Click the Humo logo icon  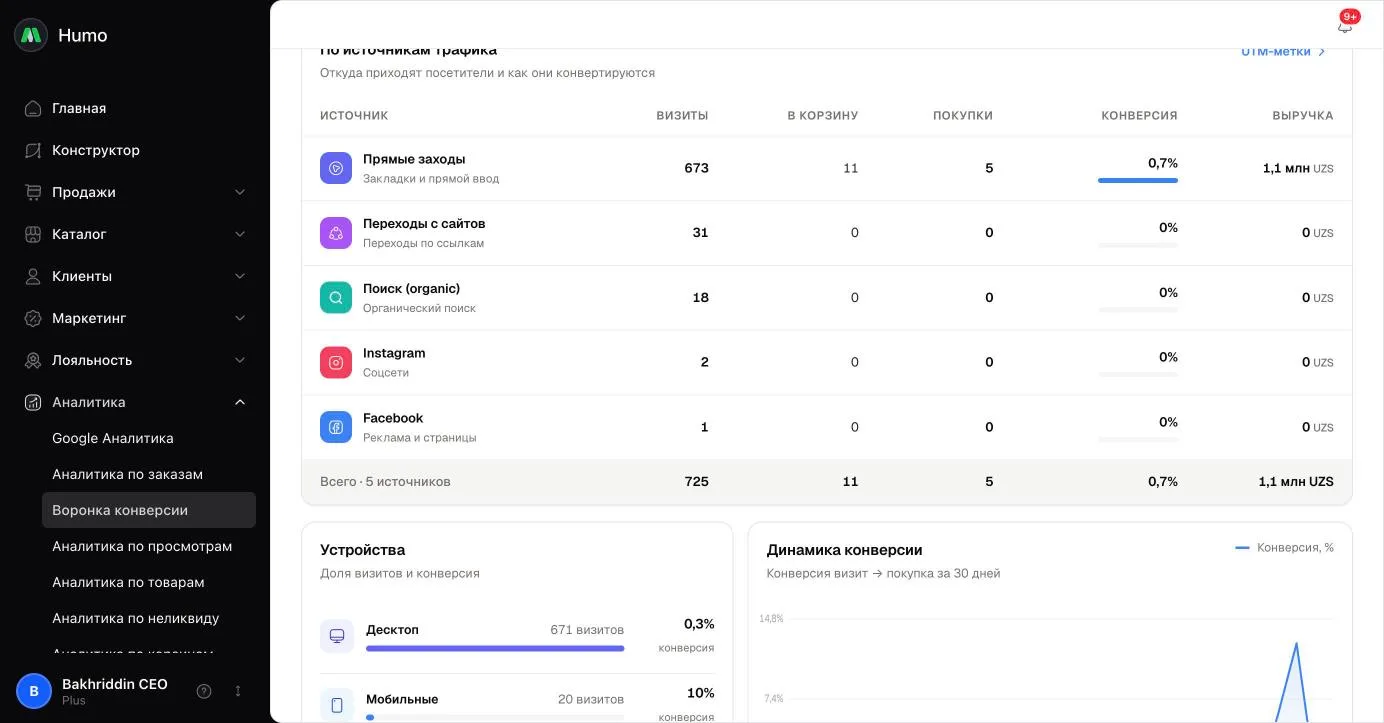pyautogui.click(x=31, y=35)
